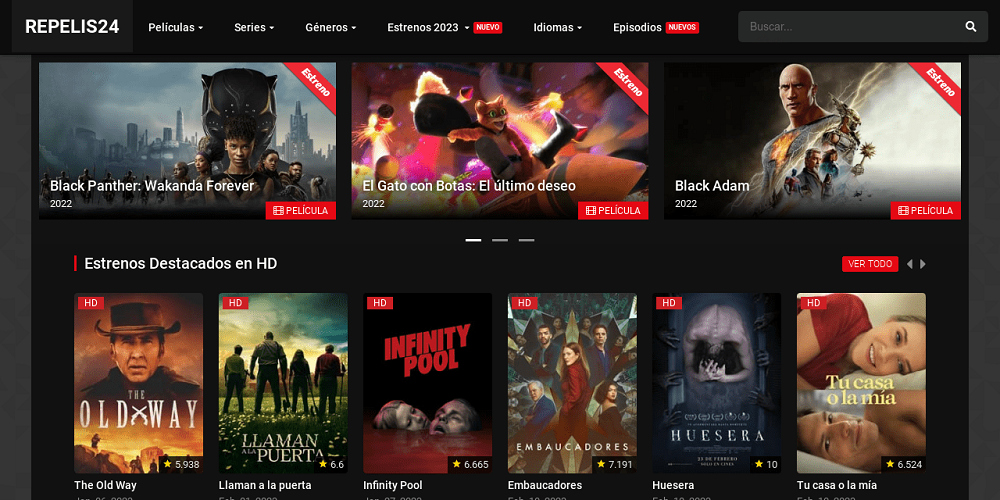
Task: Click HD badge on Huesera
Action: tap(669, 303)
